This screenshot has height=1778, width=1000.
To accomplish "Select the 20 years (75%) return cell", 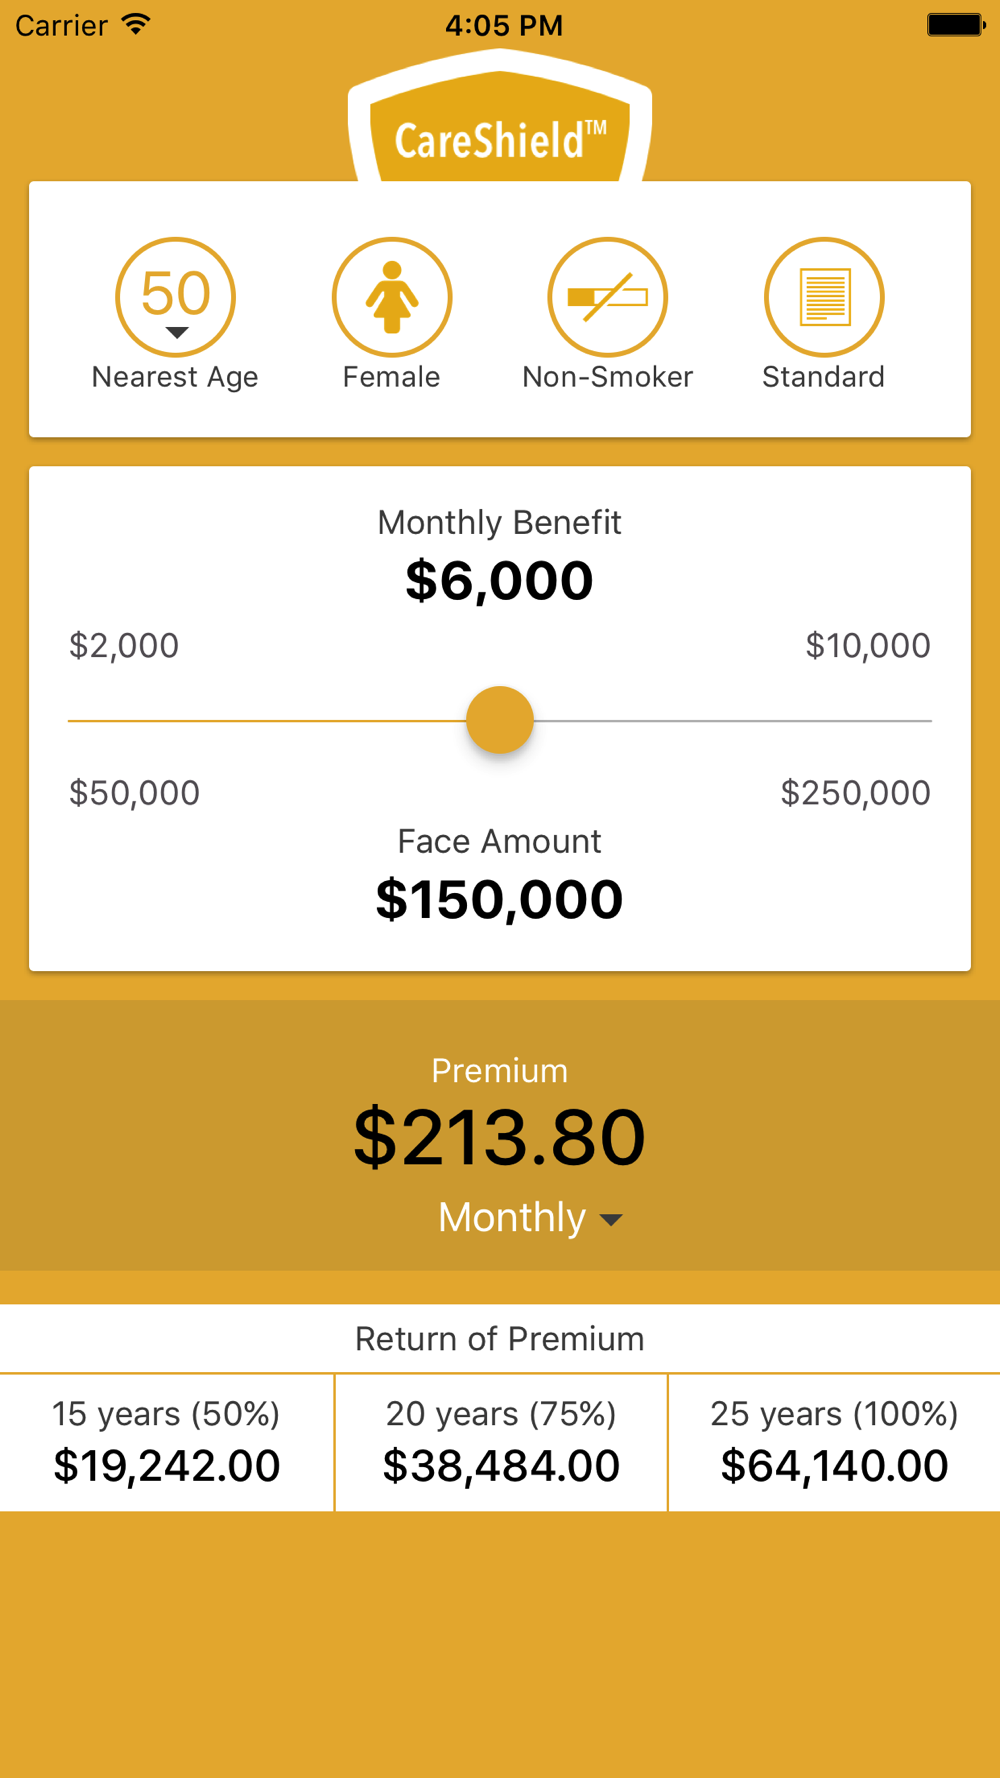I will (501, 1442).
